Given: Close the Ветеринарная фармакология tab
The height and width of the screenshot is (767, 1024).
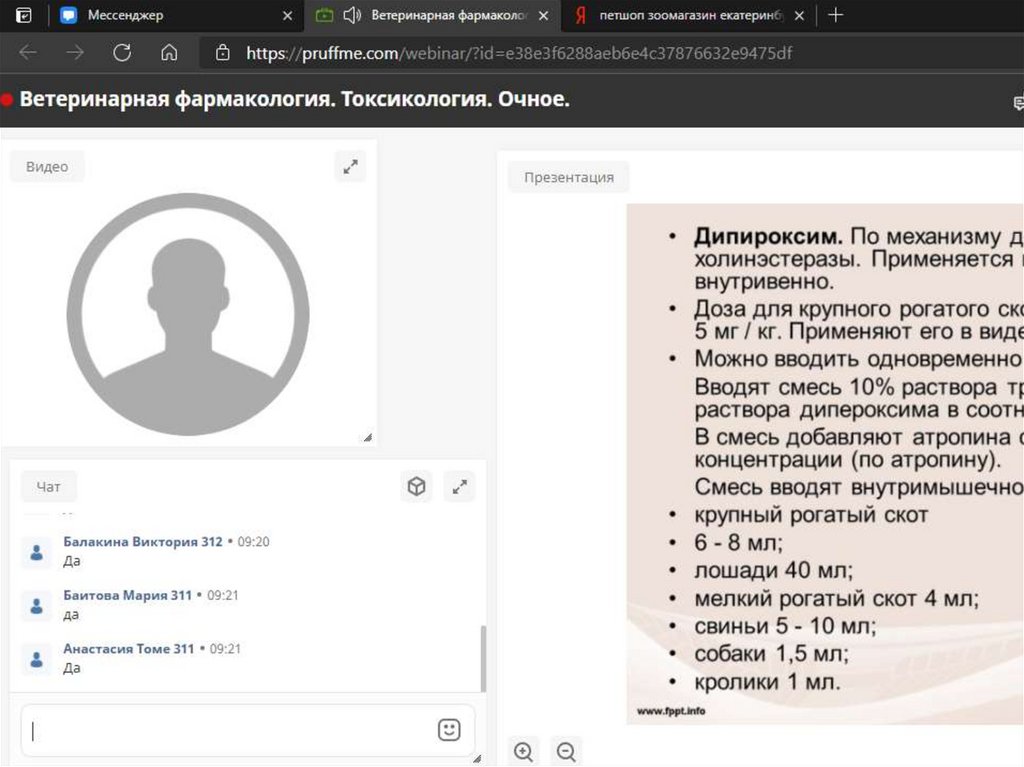Looking at the screenshot, I should click(x=543, y=15).
